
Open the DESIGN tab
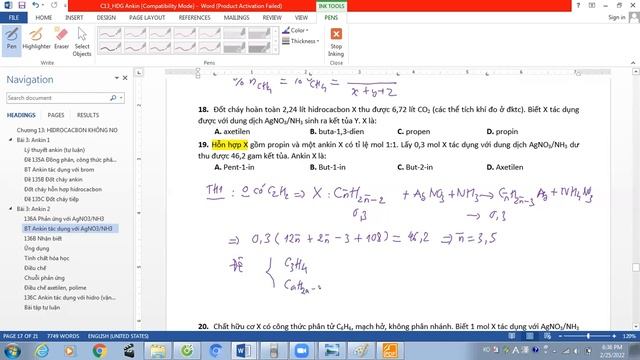point(106,18)
